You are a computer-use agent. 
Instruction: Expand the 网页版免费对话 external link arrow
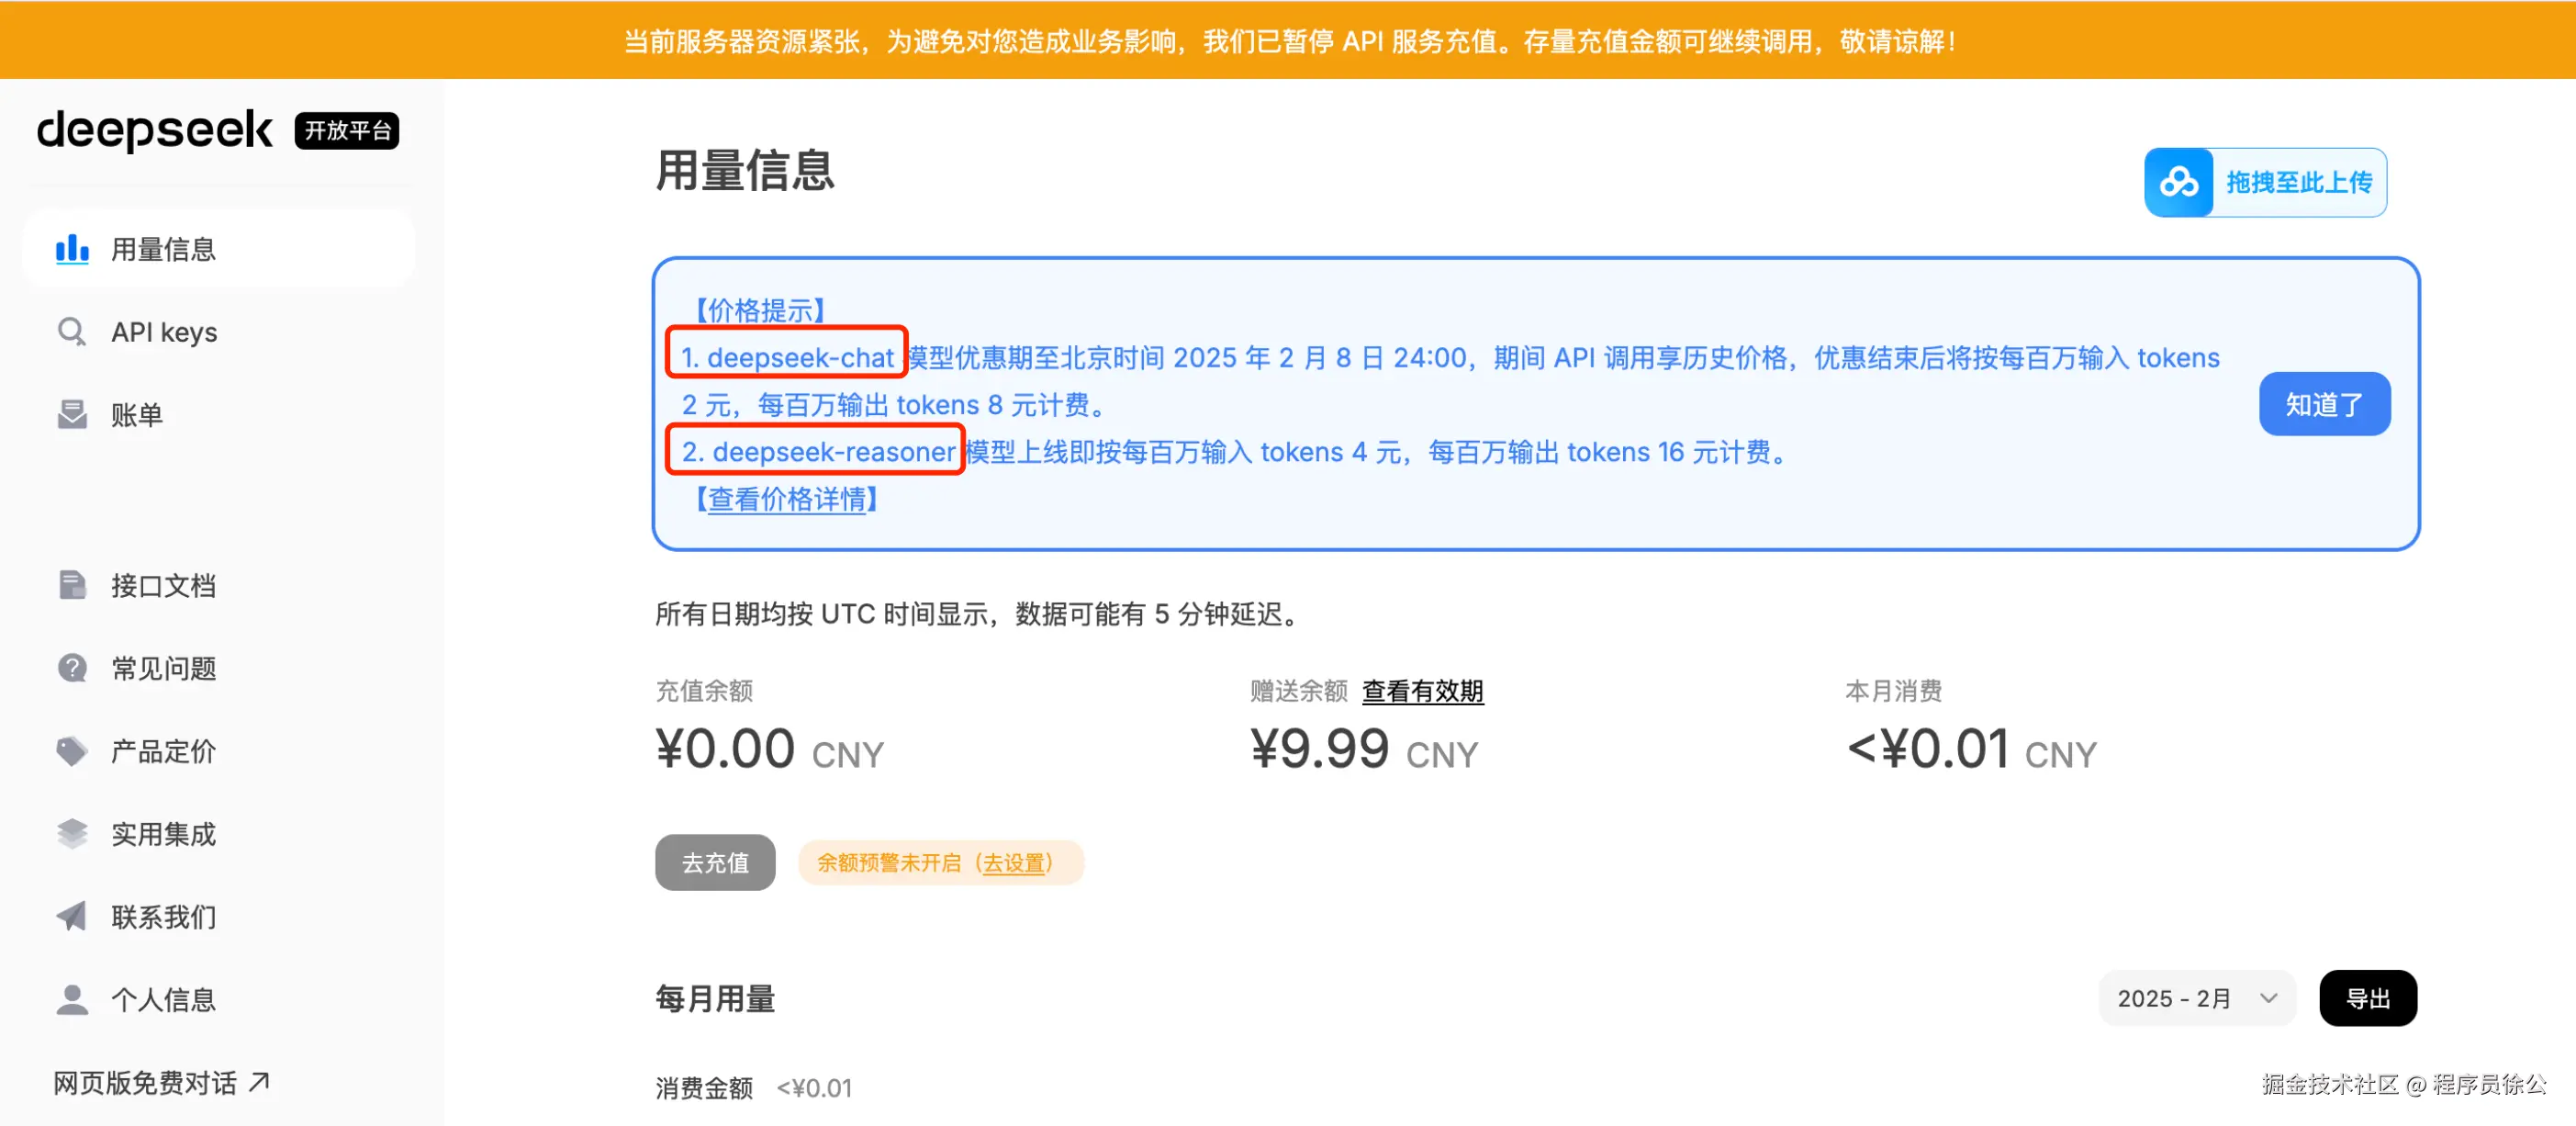(258, 1080)
